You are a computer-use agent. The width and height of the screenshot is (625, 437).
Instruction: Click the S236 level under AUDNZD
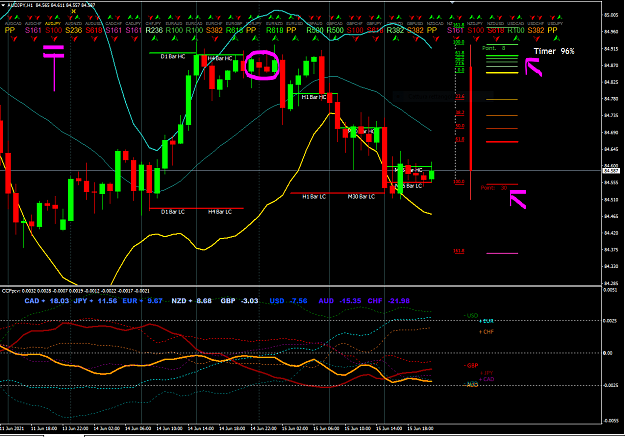click(x=74, y=30)
